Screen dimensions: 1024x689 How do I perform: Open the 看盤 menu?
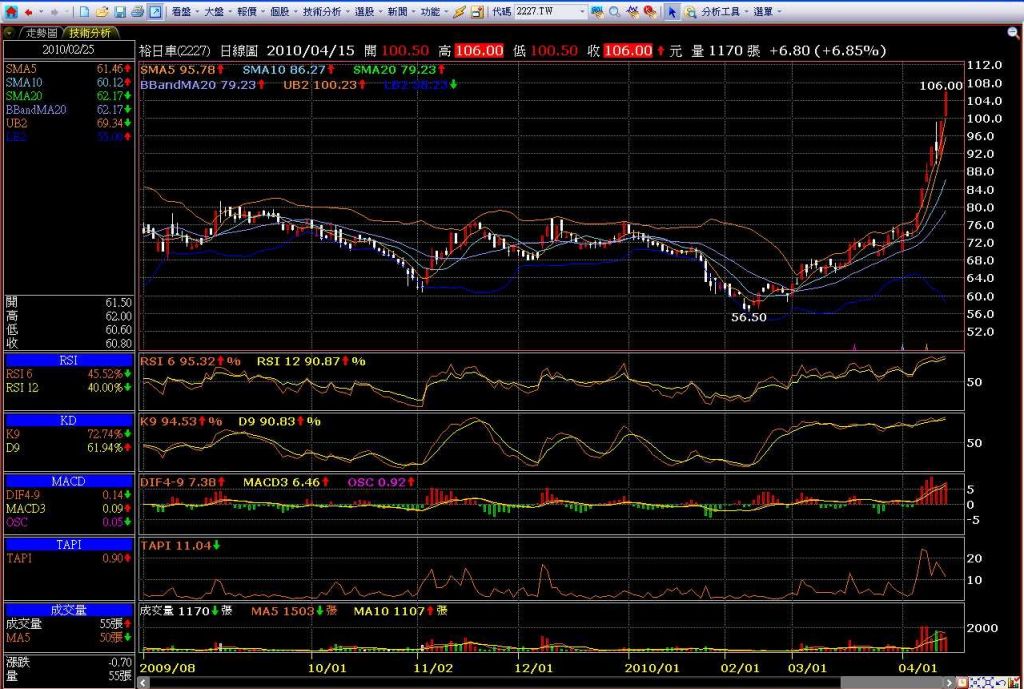[185, 12]
